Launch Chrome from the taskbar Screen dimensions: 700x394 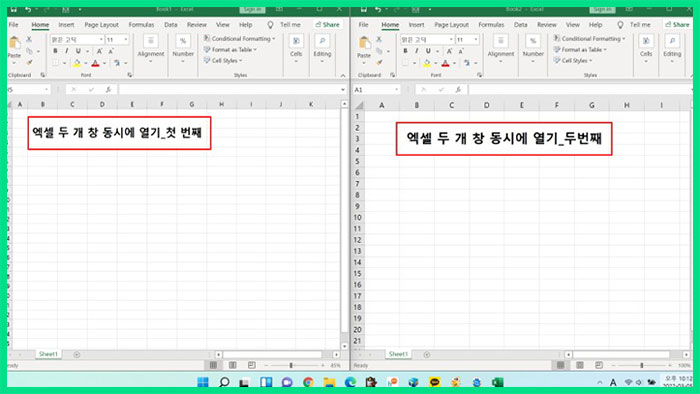[x=308, y=382]
